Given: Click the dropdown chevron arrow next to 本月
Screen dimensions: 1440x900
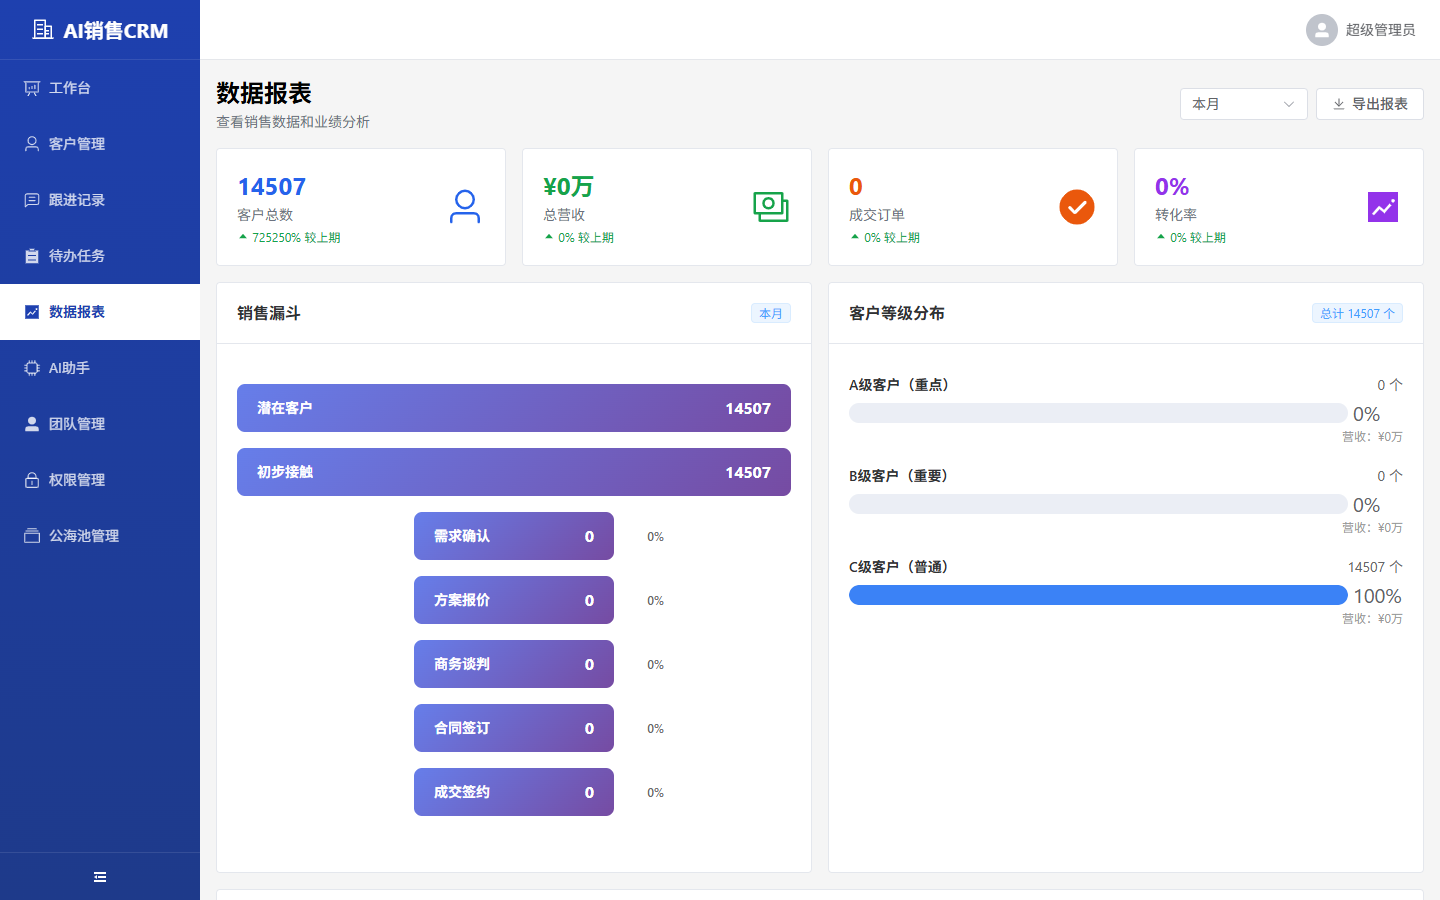Looking at the screenshot, I should click(x=1289, y=104).
